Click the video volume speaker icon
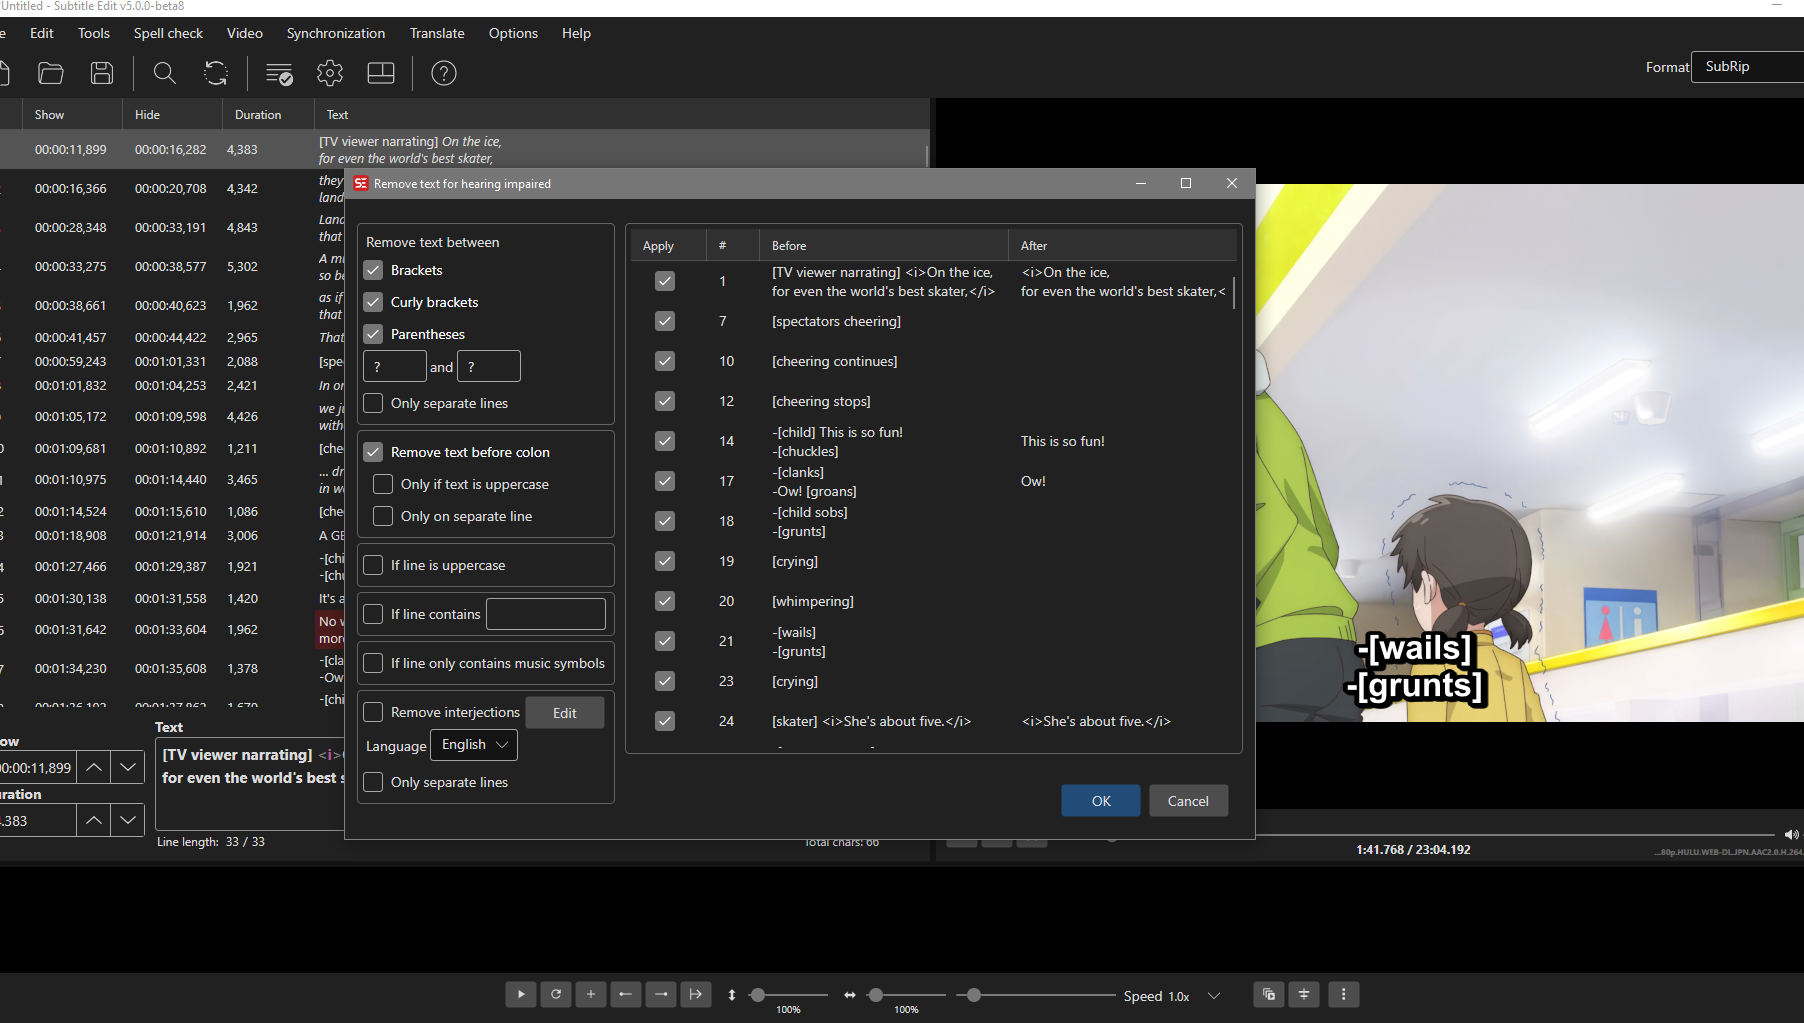This screenshot has height=1023, width=1804. (1791, 834)
